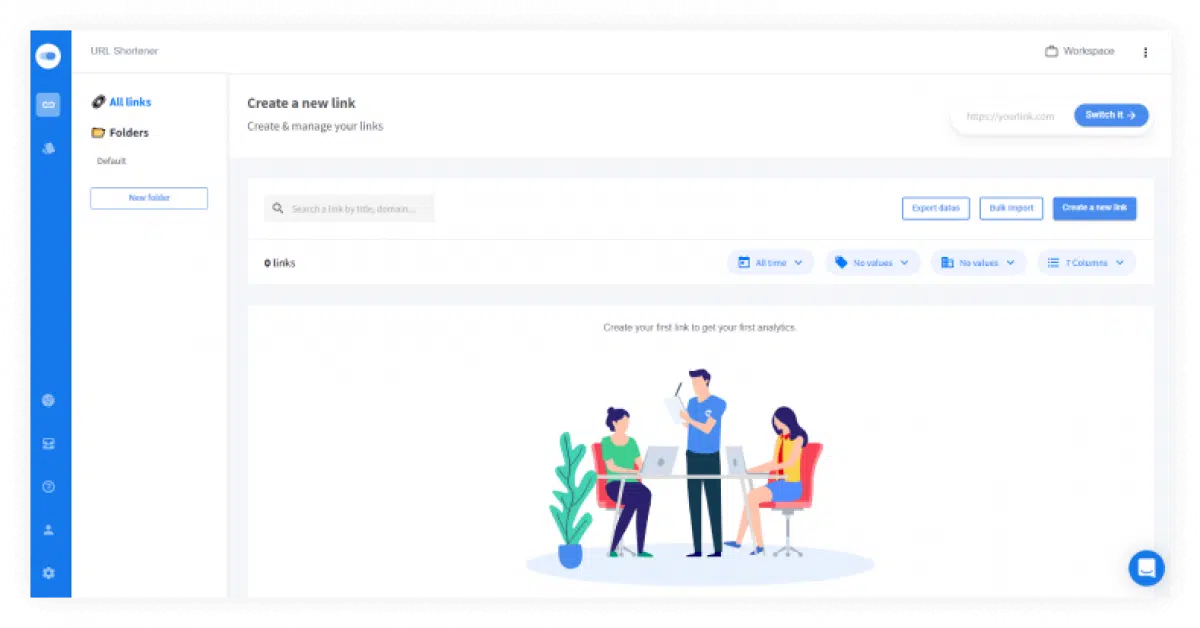Click the app logo in the sidebar
1200x628 pixels.
point(48,56)
